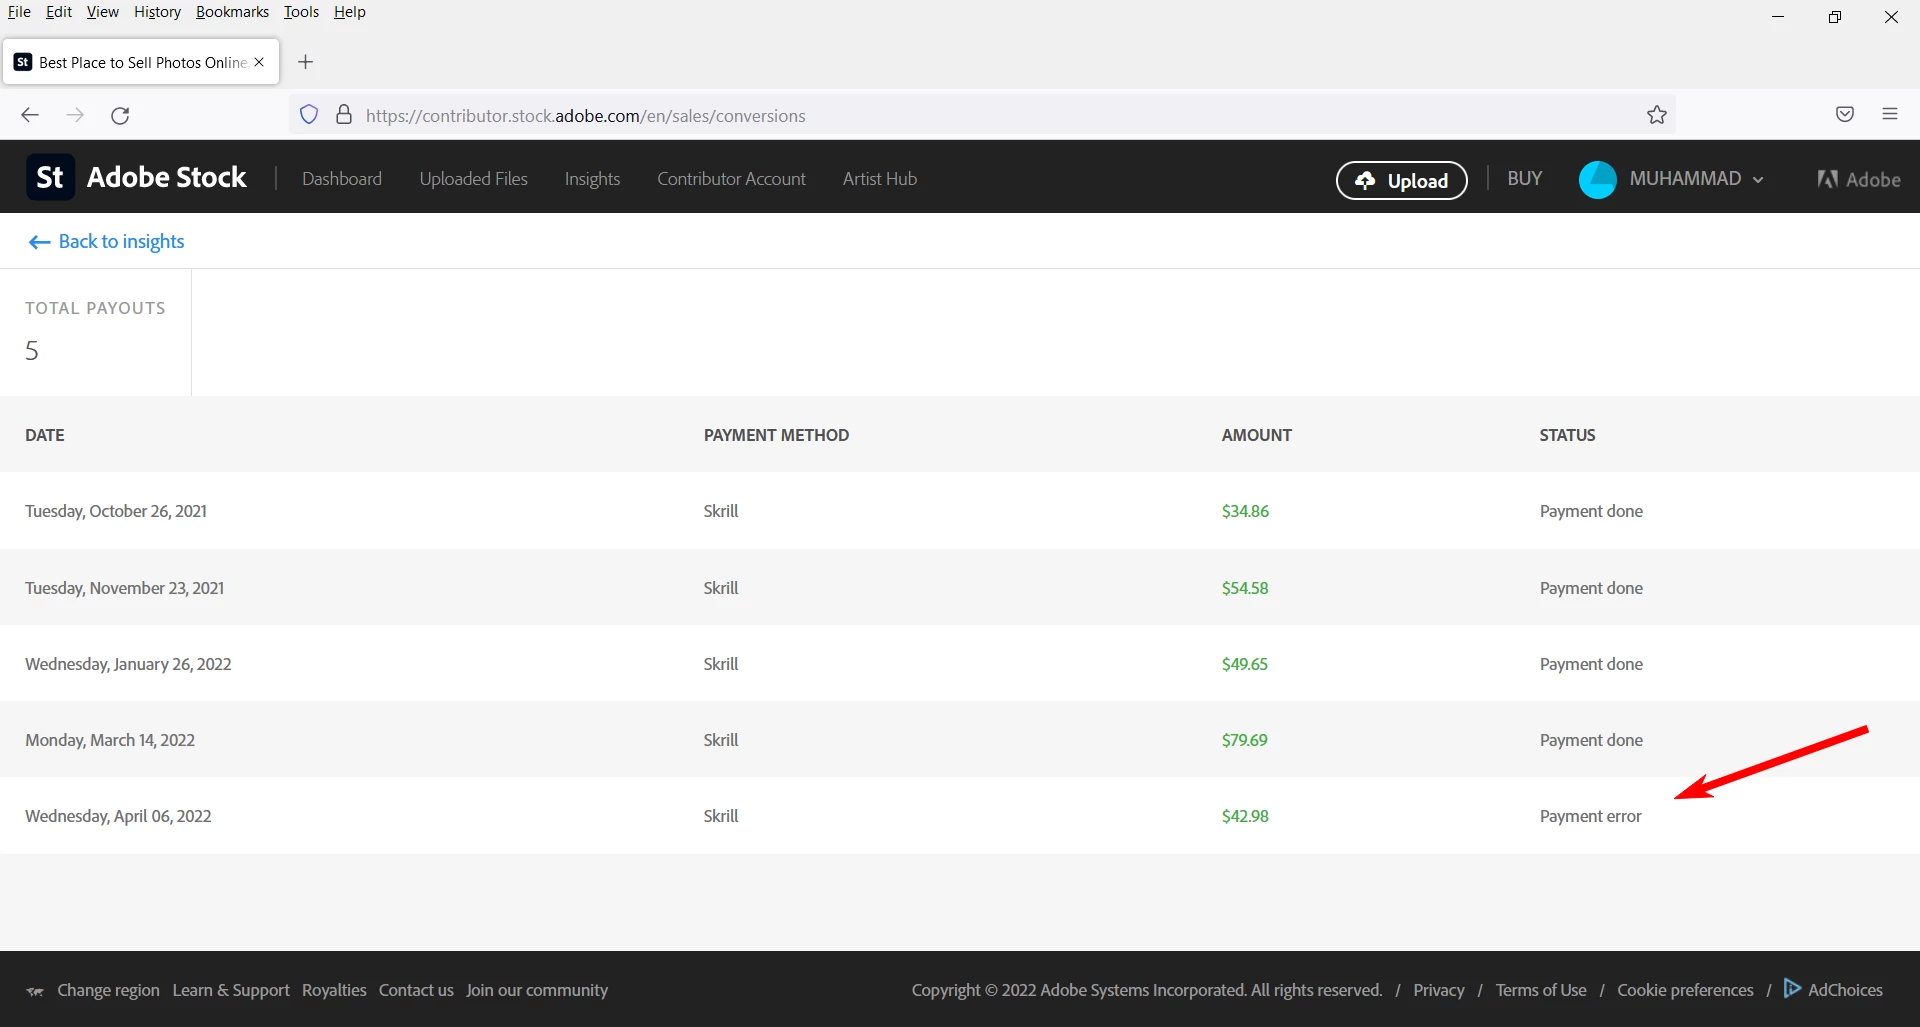1920x1027 pixels.
Task: Reload the current page
Action: point(120,115)
